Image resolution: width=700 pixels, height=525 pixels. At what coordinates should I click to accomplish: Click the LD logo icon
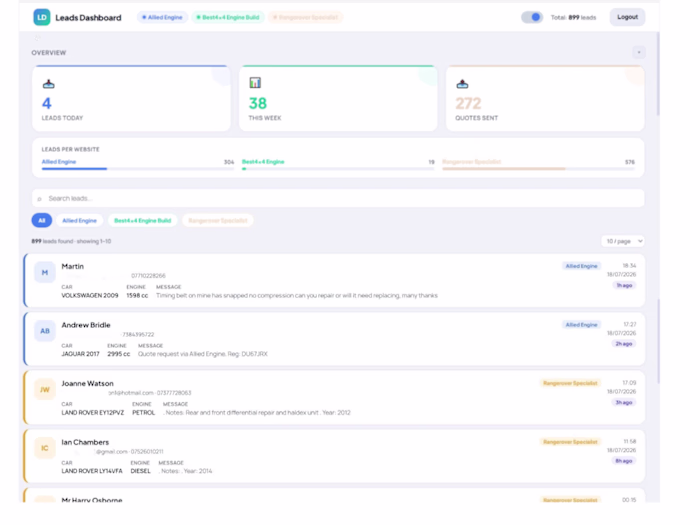pos(42,17)
